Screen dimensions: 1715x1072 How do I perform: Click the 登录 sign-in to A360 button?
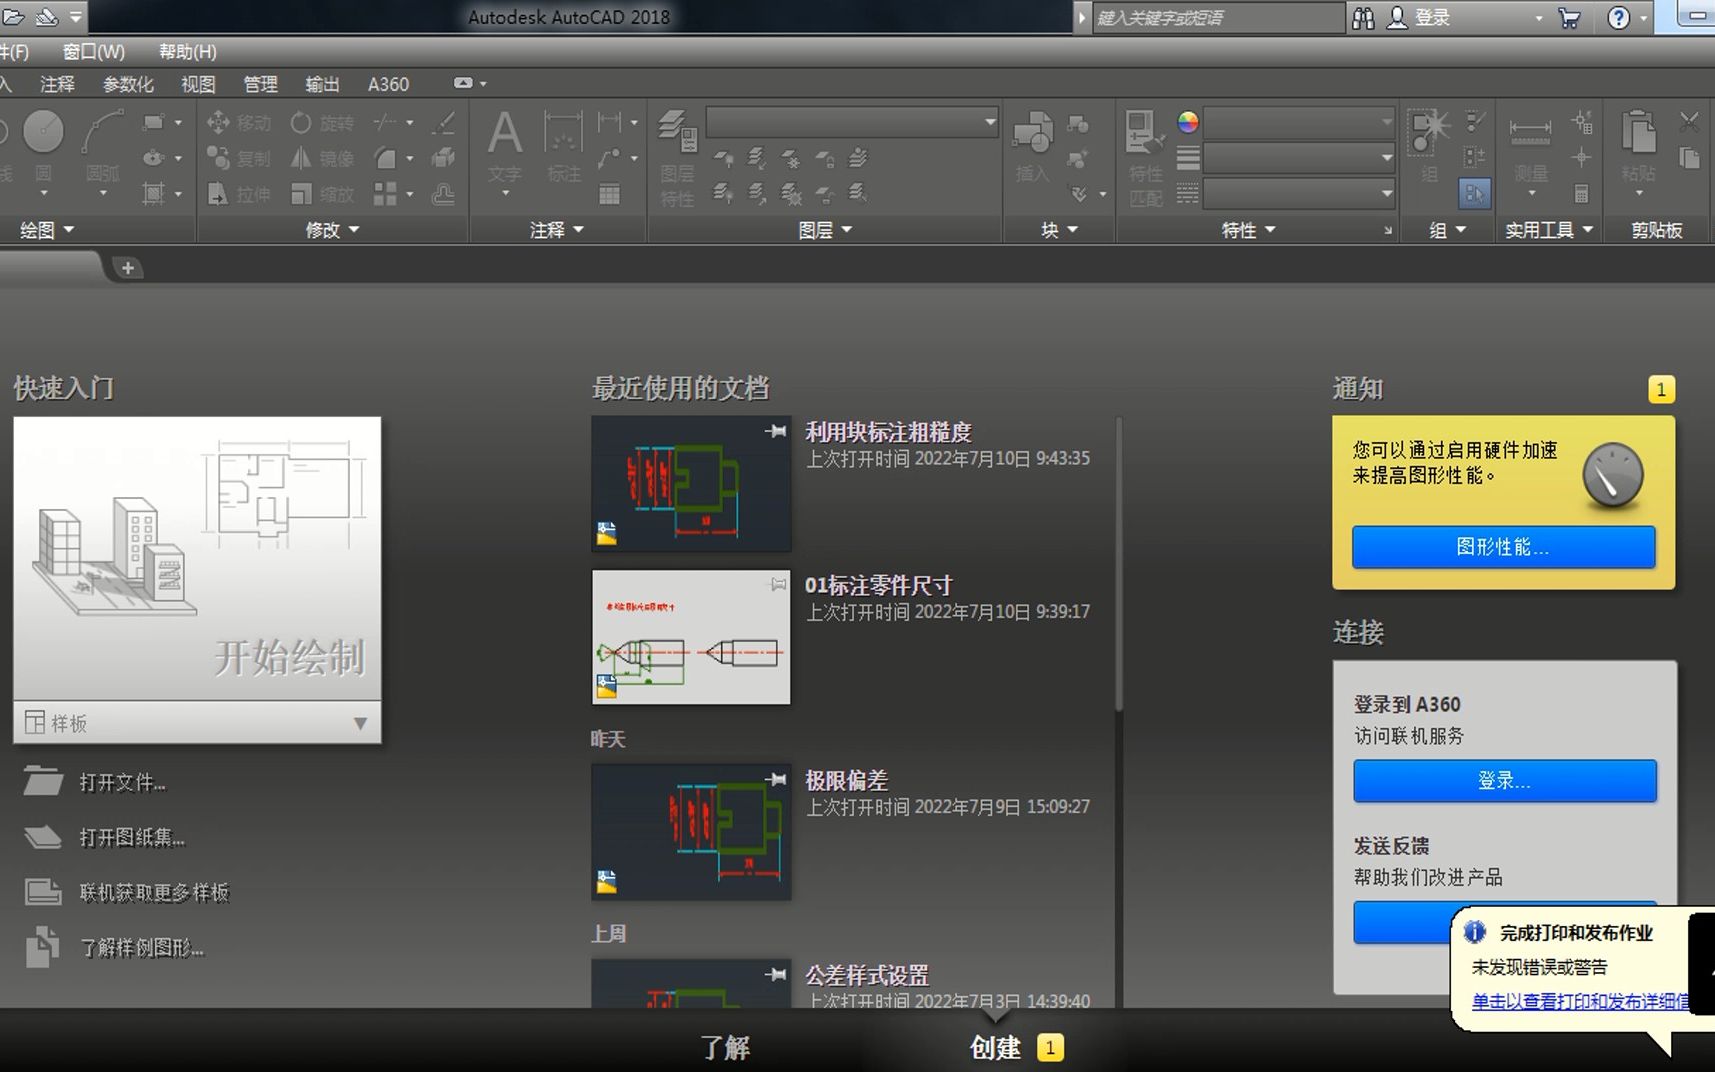point(1504,780)
